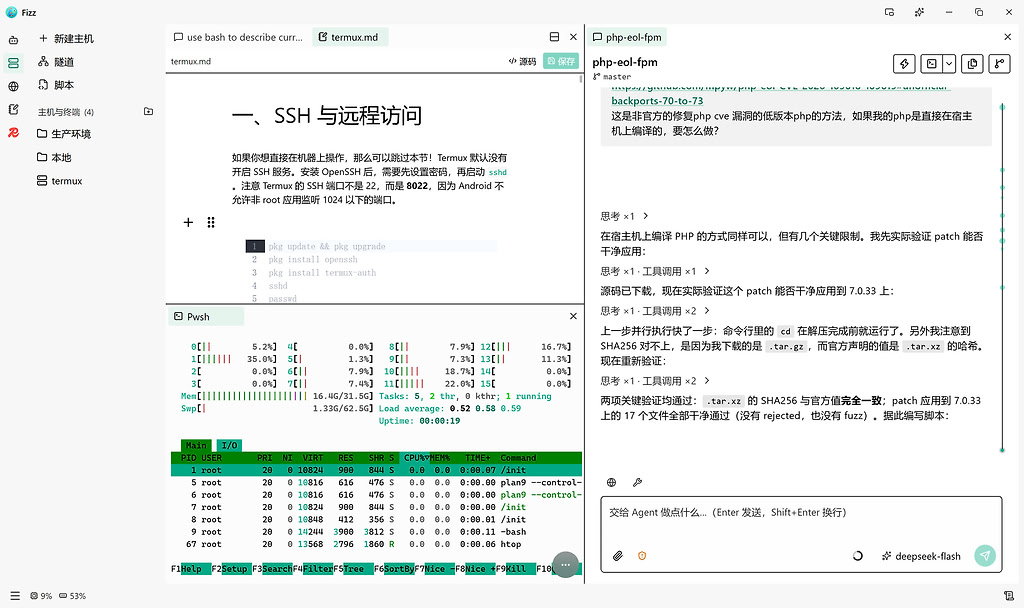The width and height of the screenshot is (1024, 608).
Task: Select the hosts server sidebar icon
Action: click(13, 63)
